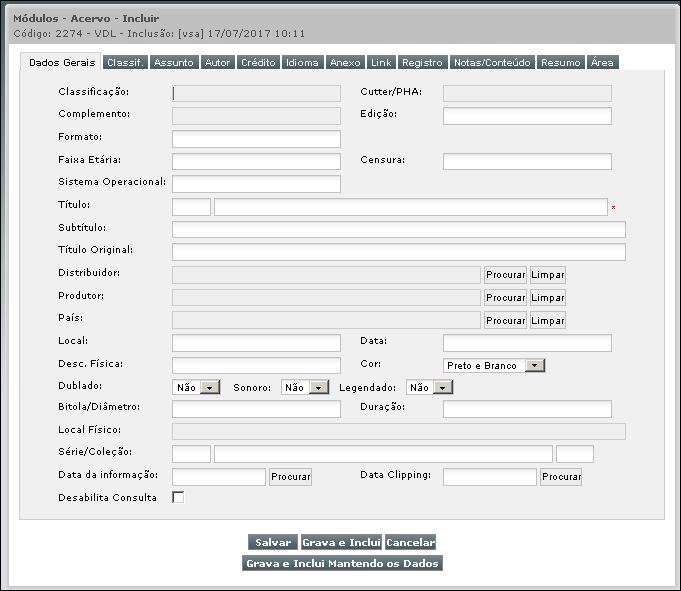This screenshot has height=591, width=681.
Task: Click Procurar next to Produtor
Action: (x=506, y=298)
